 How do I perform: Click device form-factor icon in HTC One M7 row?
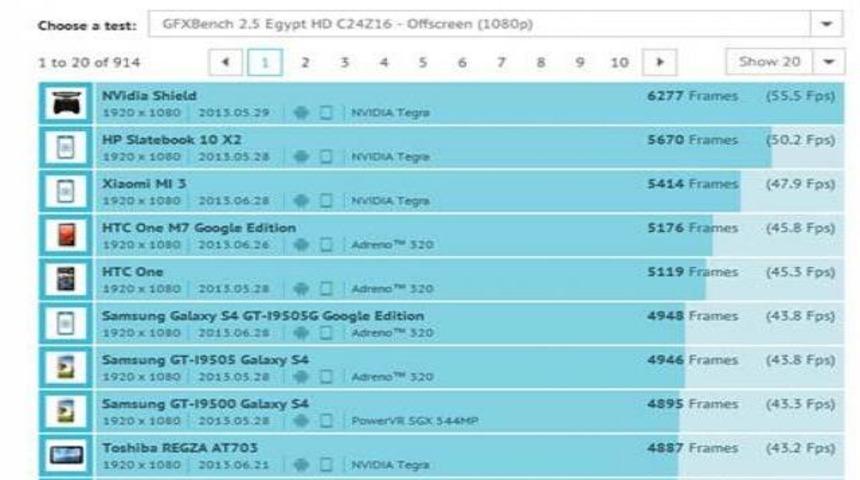(326, 245)
